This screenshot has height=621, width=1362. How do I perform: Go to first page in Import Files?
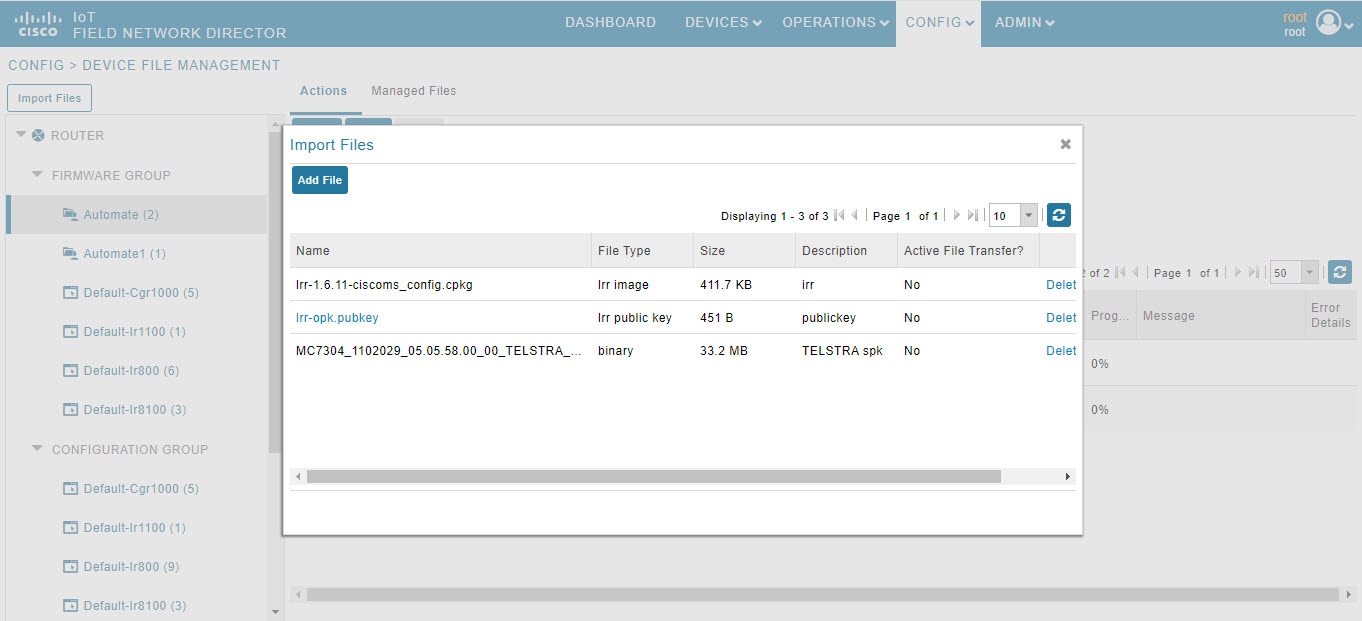click(839, 216)
